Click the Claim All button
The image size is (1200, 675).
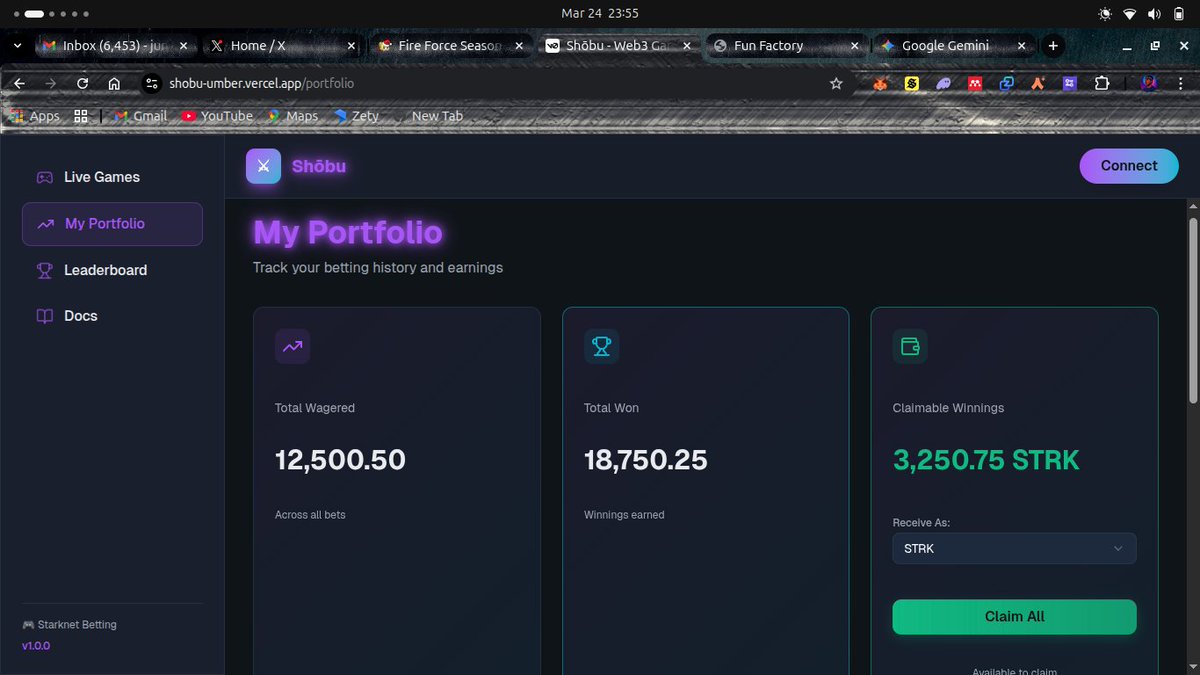coord(1014,617)
